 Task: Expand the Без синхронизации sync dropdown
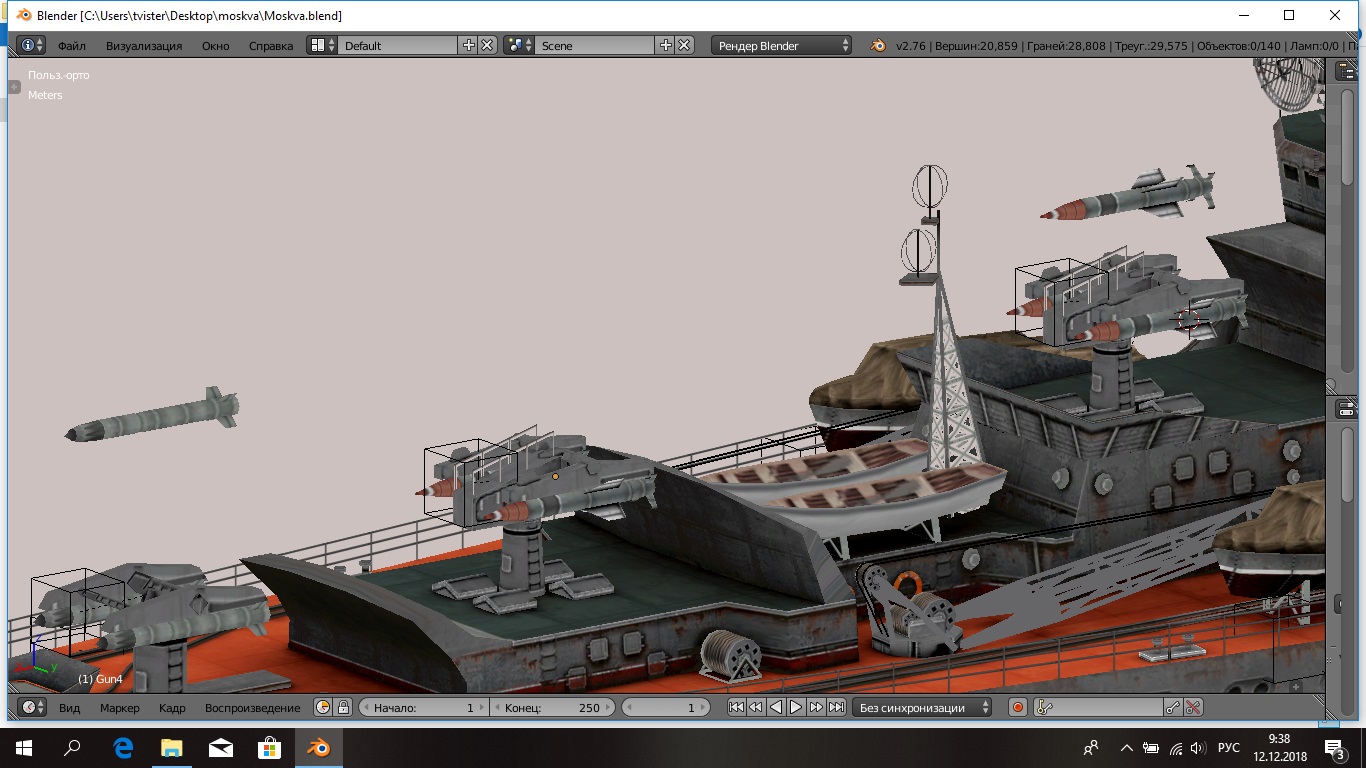922,707
